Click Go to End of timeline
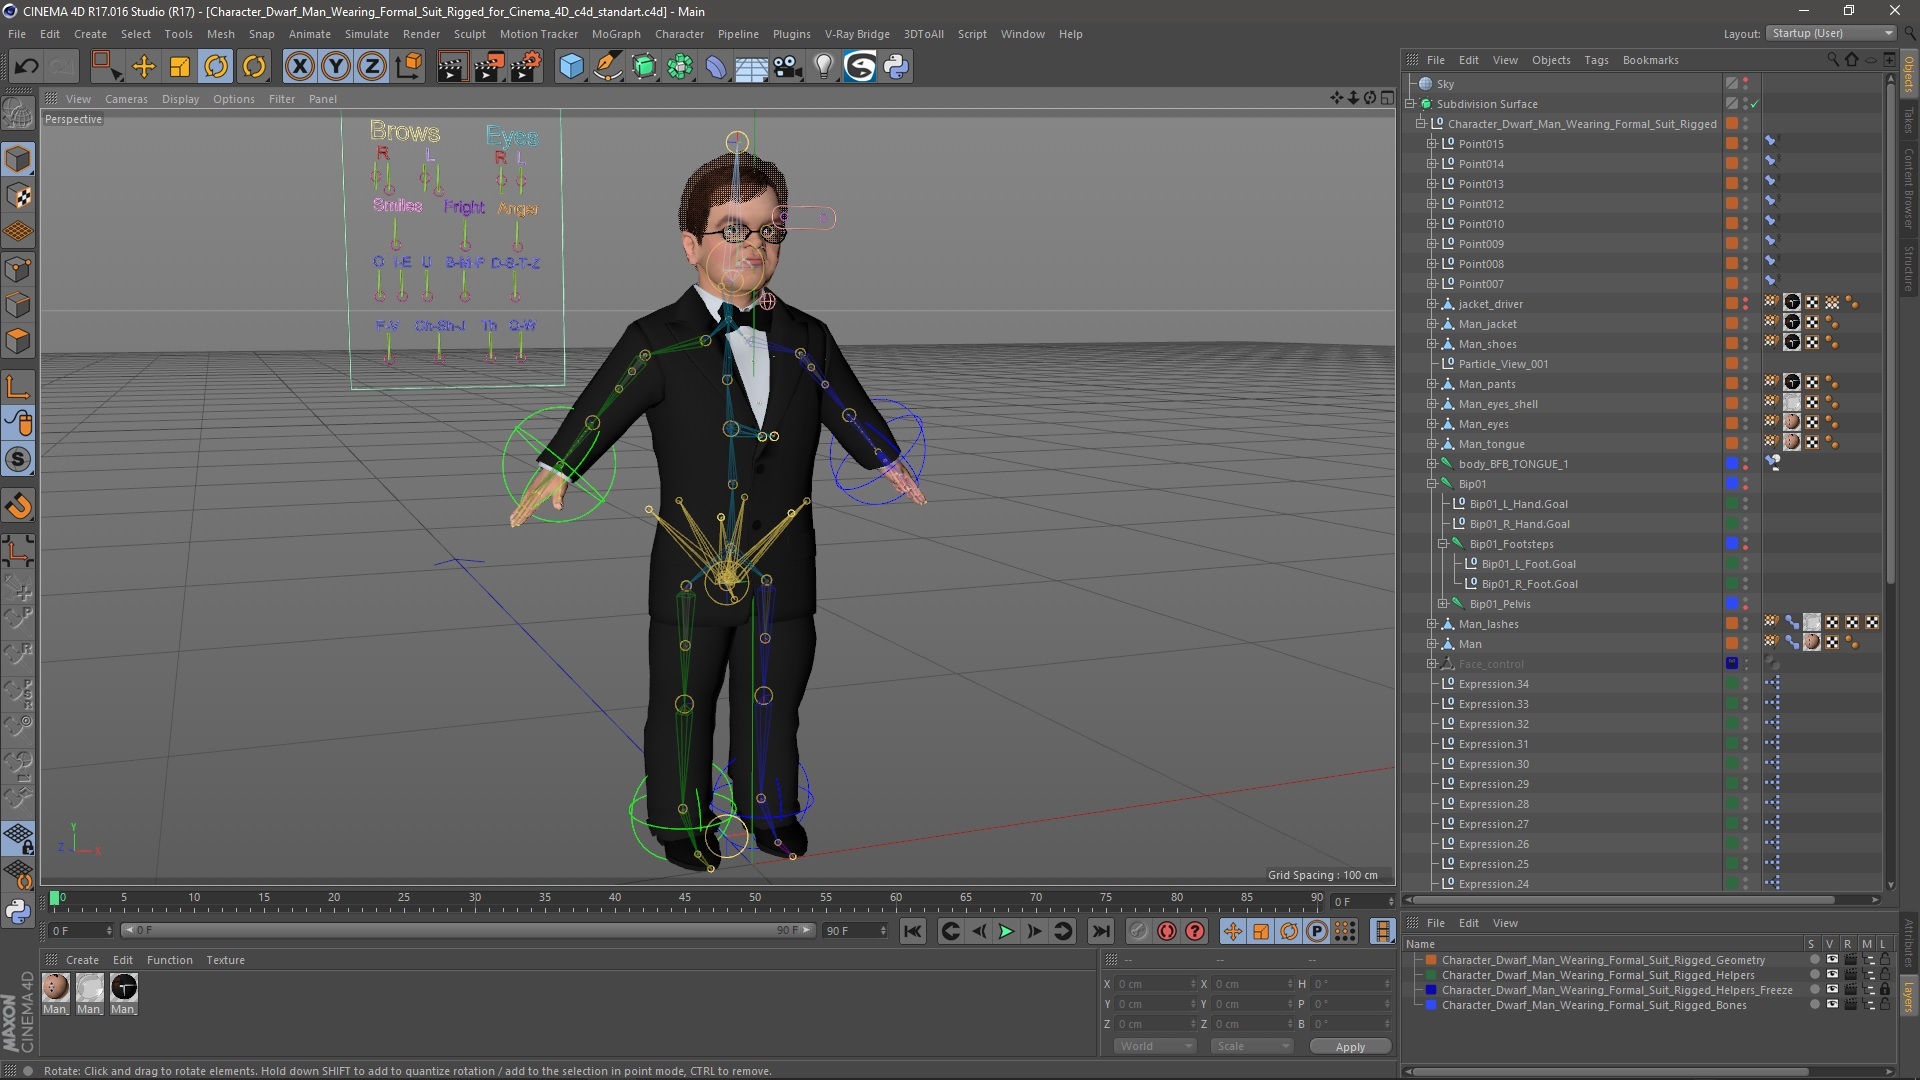 tap(1100, 932)
